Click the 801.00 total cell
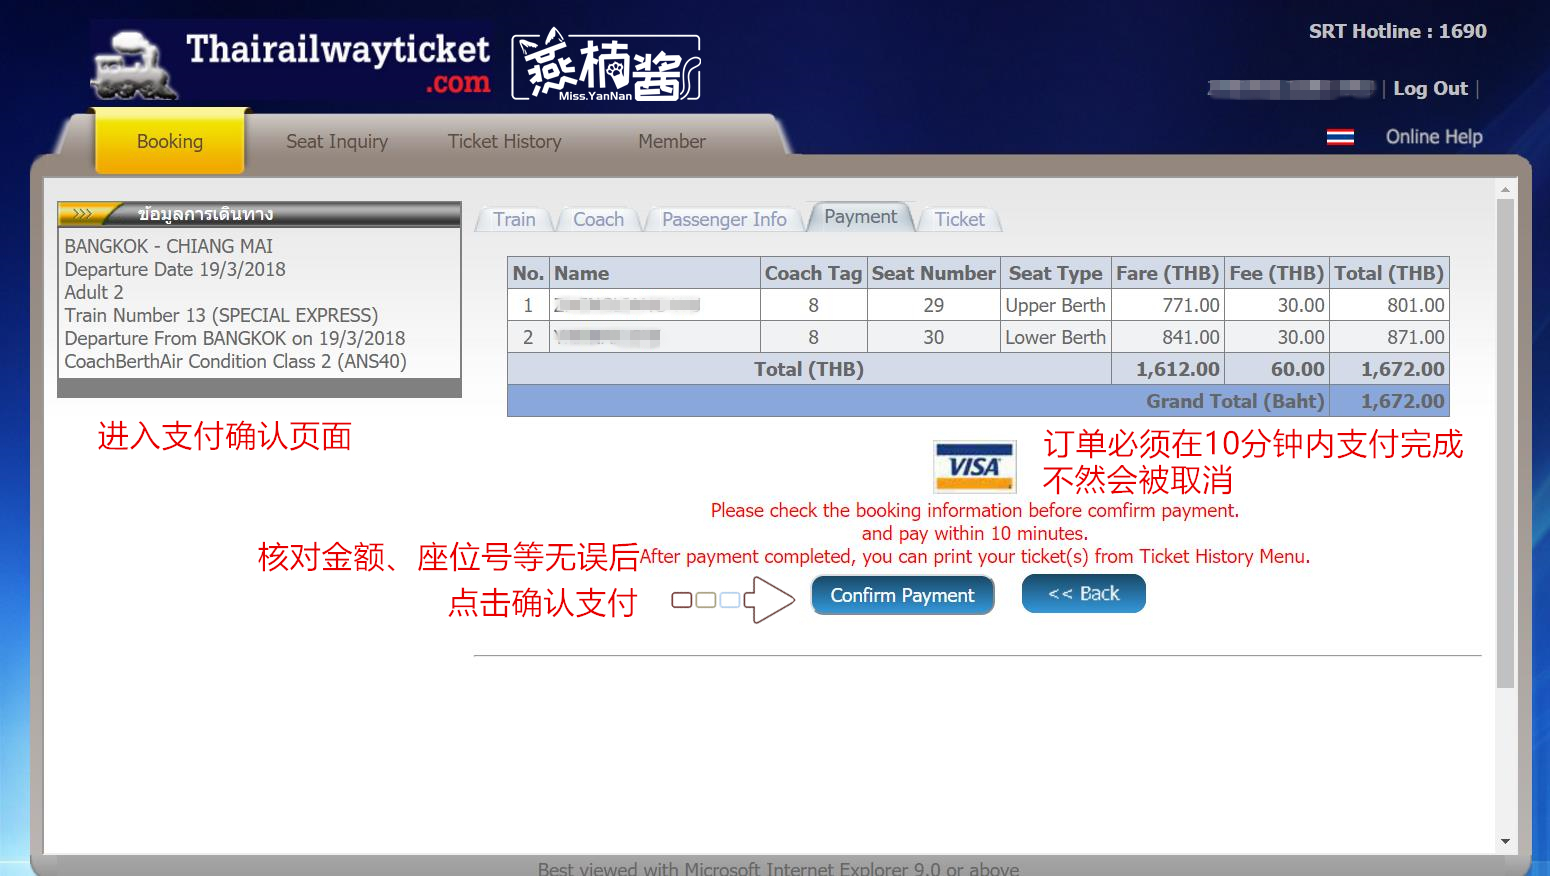1550x876 pixels. pyautogui.click(x=1389, y=305)
